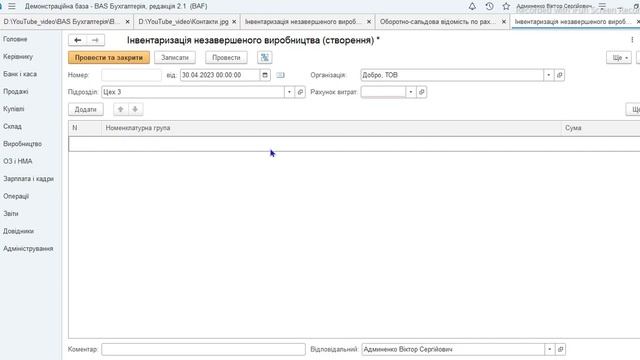The image size is (640, 360).
Task: Close the Оборотно-сальдова відомість tab
Action: (504, 22)
